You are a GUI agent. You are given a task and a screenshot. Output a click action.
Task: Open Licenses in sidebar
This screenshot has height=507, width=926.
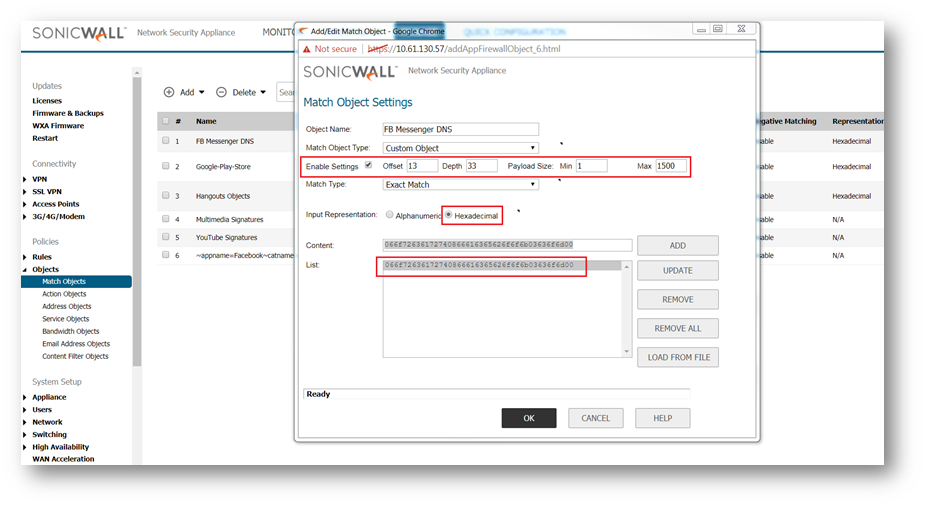click(x=47, y=101)
